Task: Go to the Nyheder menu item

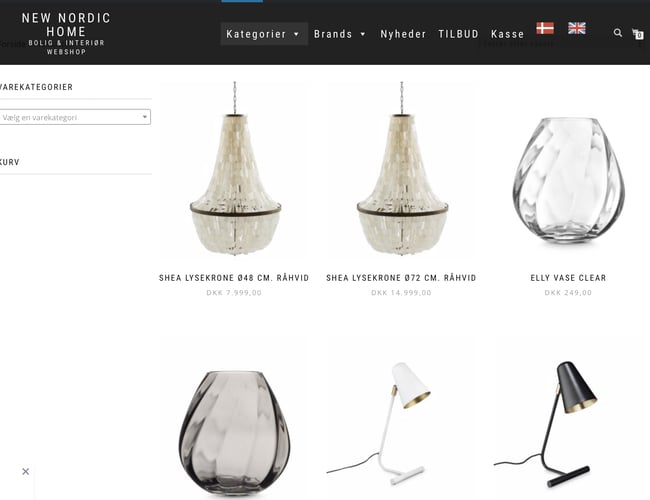Action: [x=403, y=34]
